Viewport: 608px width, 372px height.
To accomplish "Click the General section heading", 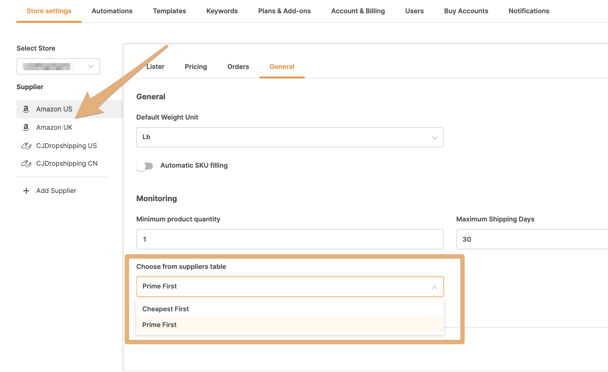I will pos(151,97).
